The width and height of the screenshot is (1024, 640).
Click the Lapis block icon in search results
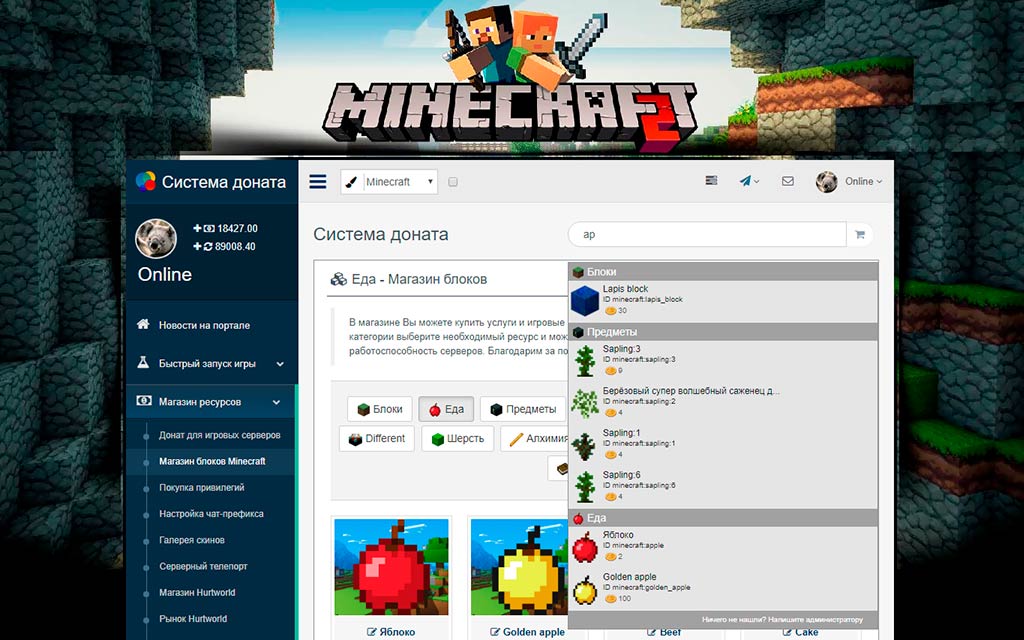click(x=585, y=300)
